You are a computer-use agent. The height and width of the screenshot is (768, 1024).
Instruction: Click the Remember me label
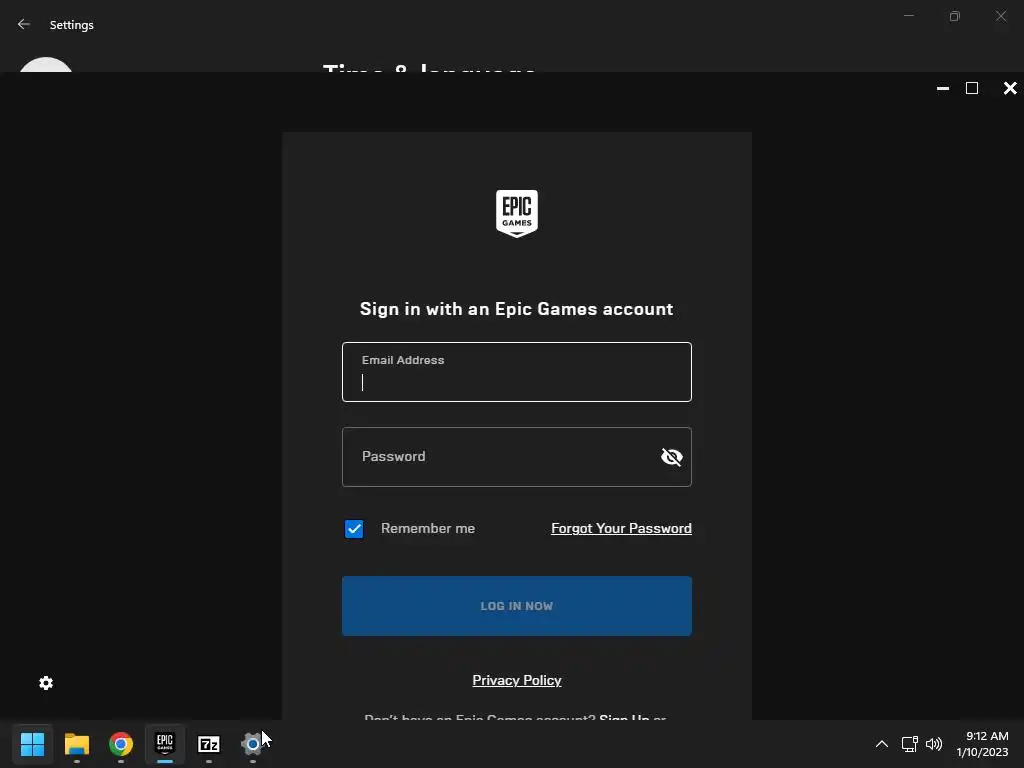[x=428, y=528]
